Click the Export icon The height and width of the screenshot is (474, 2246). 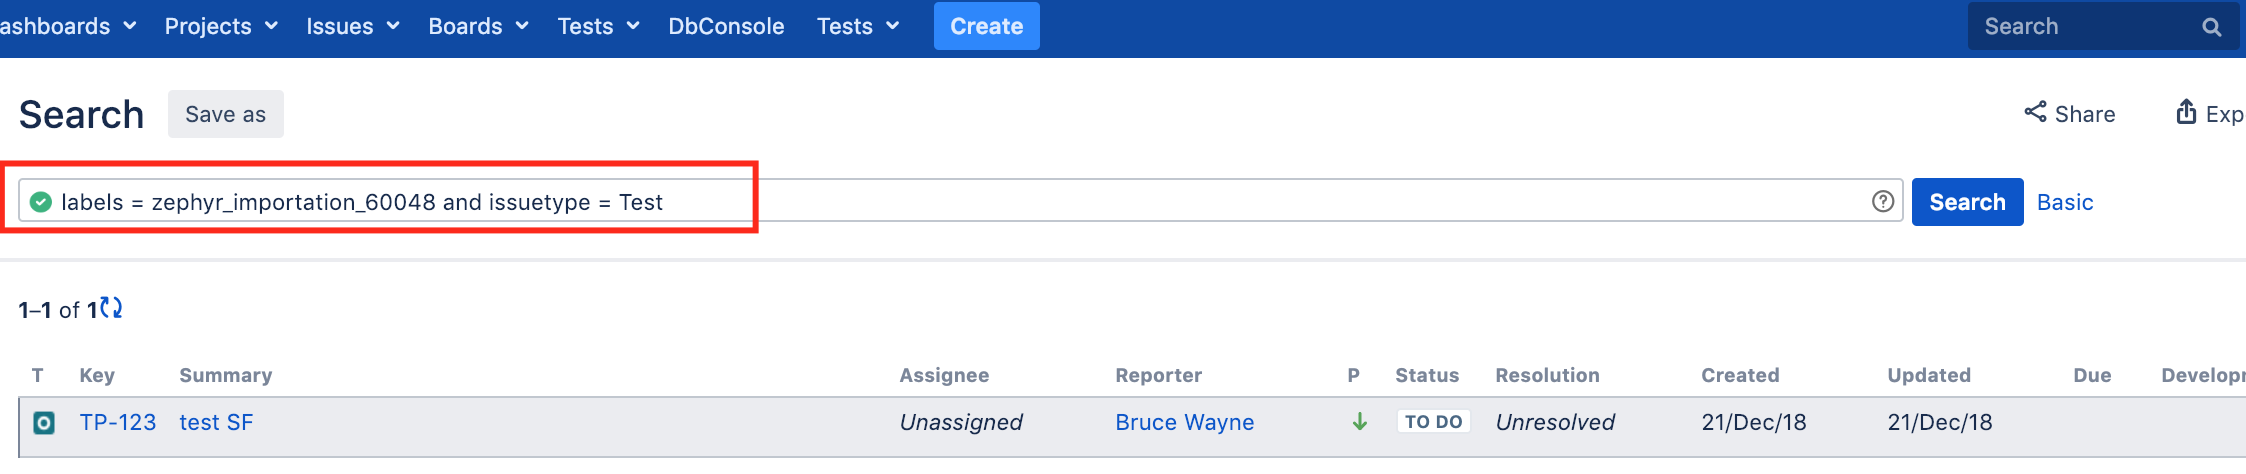[x=2186, y=112]
